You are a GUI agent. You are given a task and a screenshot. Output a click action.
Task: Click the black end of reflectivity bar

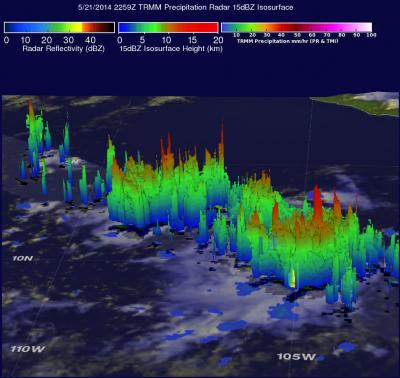[x=108, y=27]
